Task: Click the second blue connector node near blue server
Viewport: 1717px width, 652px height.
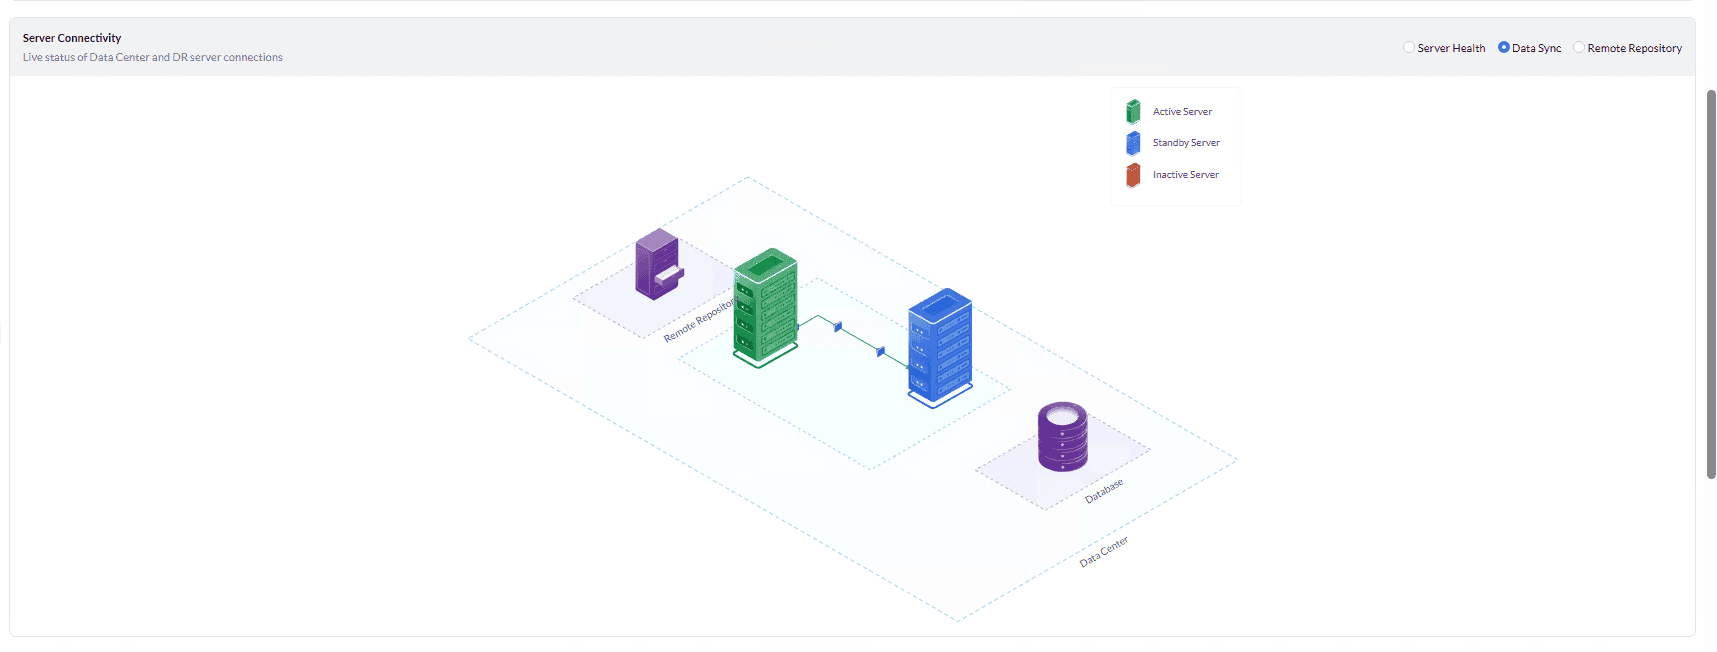Action: point(880,351)
